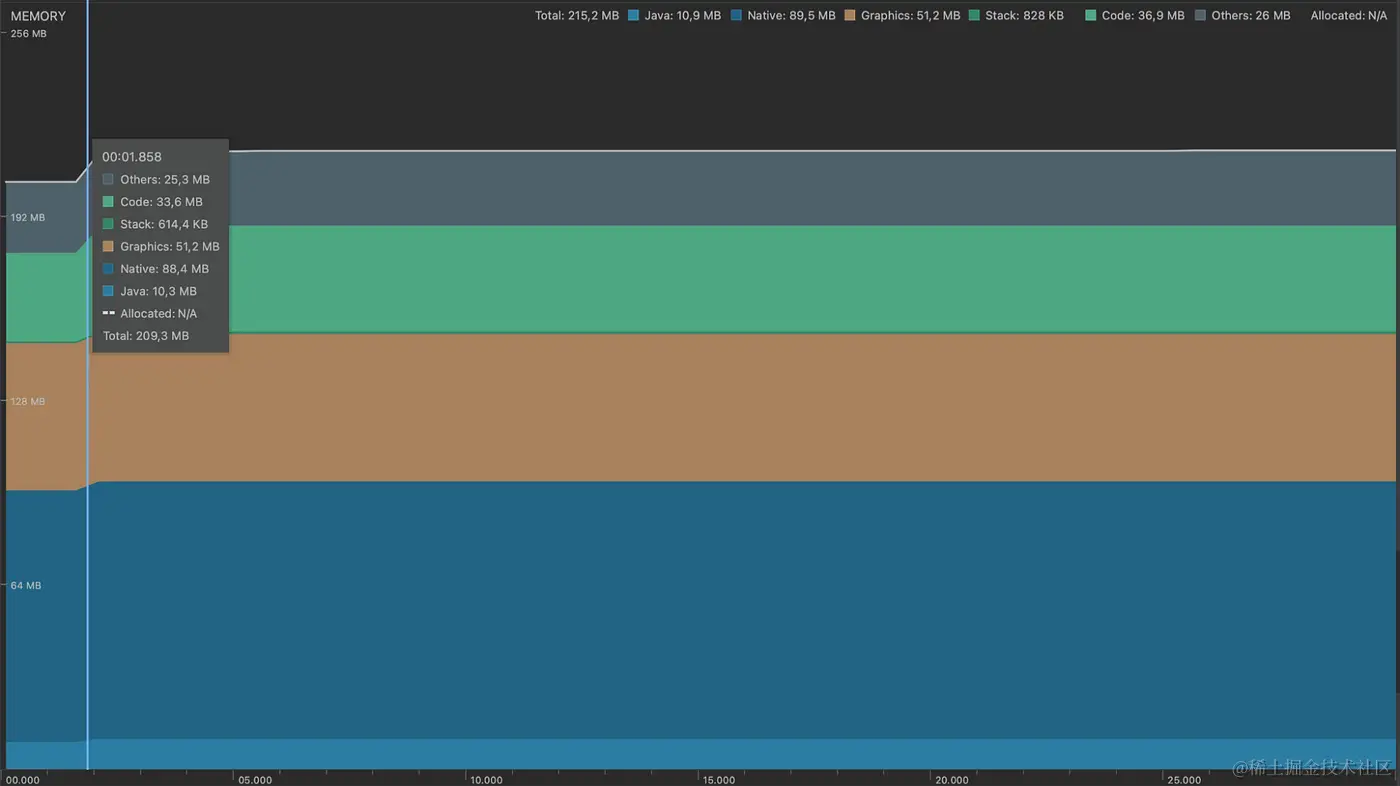Click the 192 MB axis label
The width and height of the screenshot is (1400, 786).
(28, 217)
